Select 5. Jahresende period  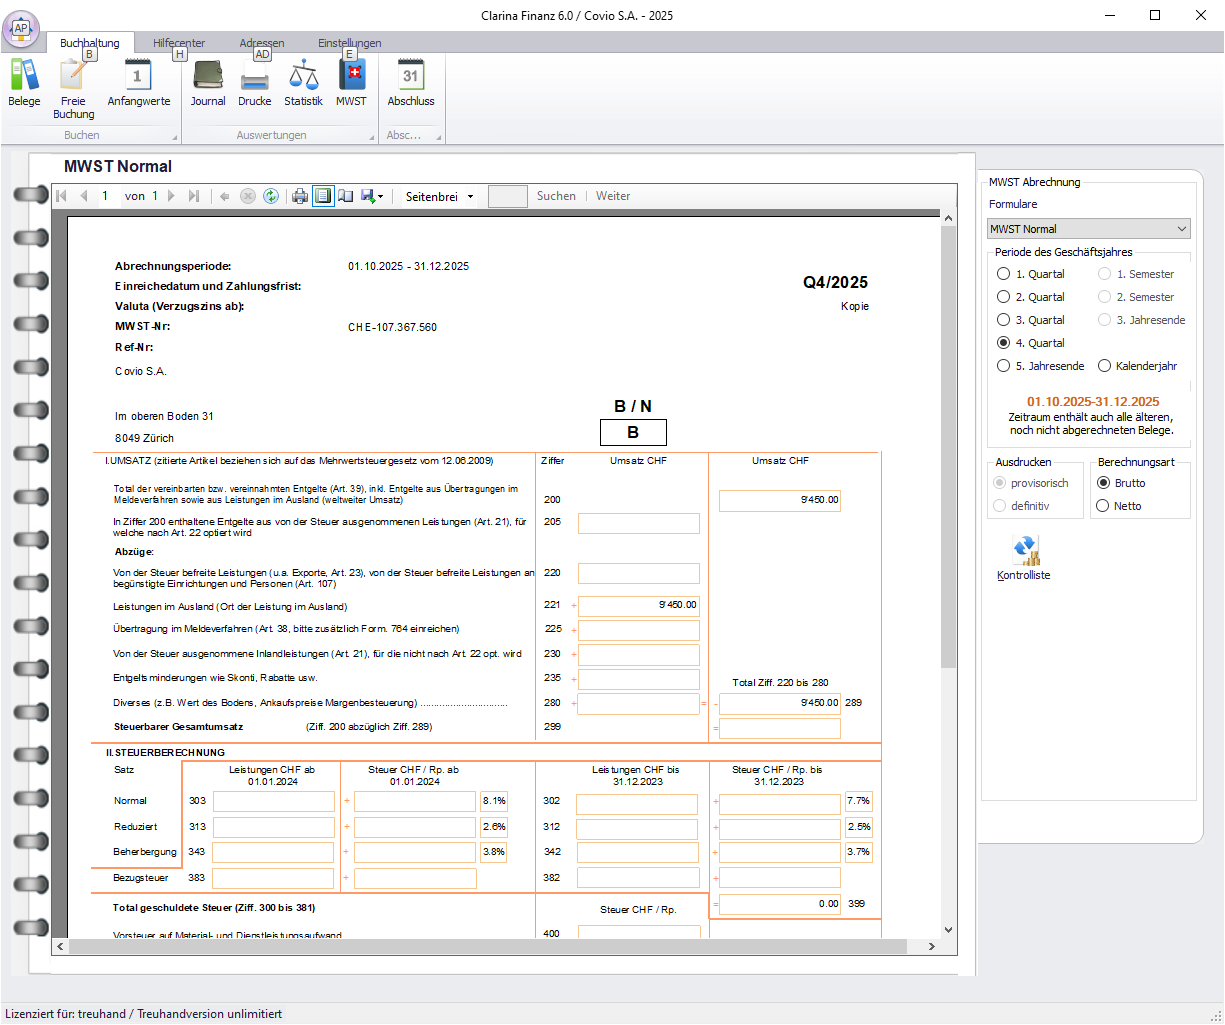point(1040,366)
